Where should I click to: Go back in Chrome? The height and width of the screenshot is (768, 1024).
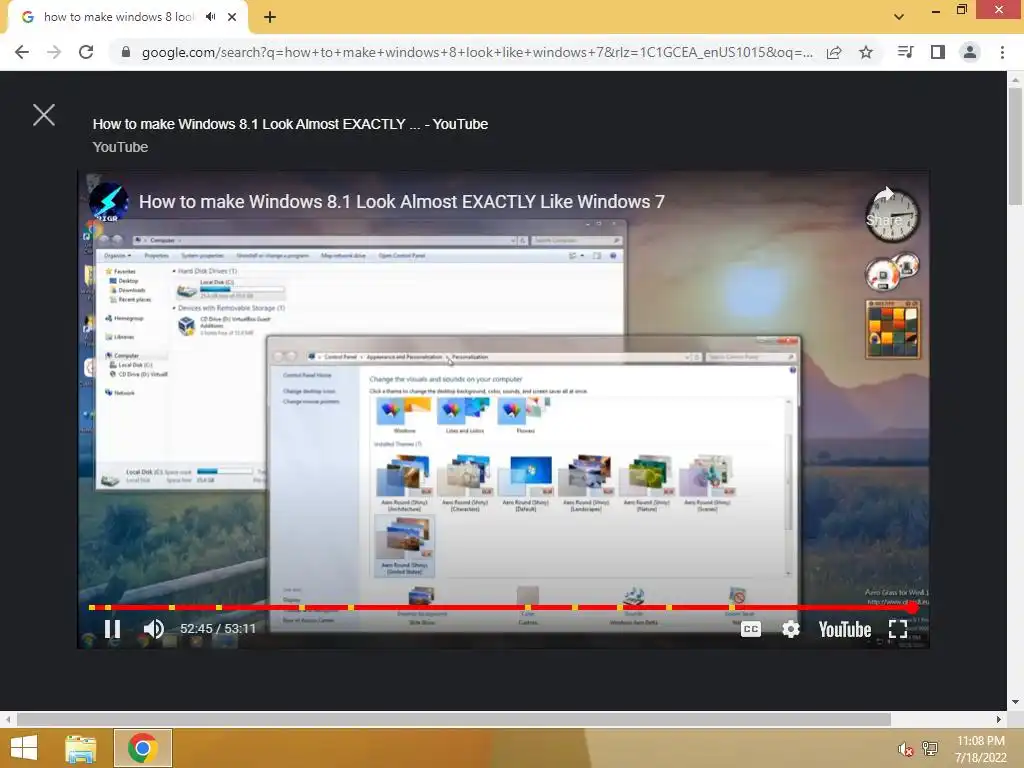point(22,52)
